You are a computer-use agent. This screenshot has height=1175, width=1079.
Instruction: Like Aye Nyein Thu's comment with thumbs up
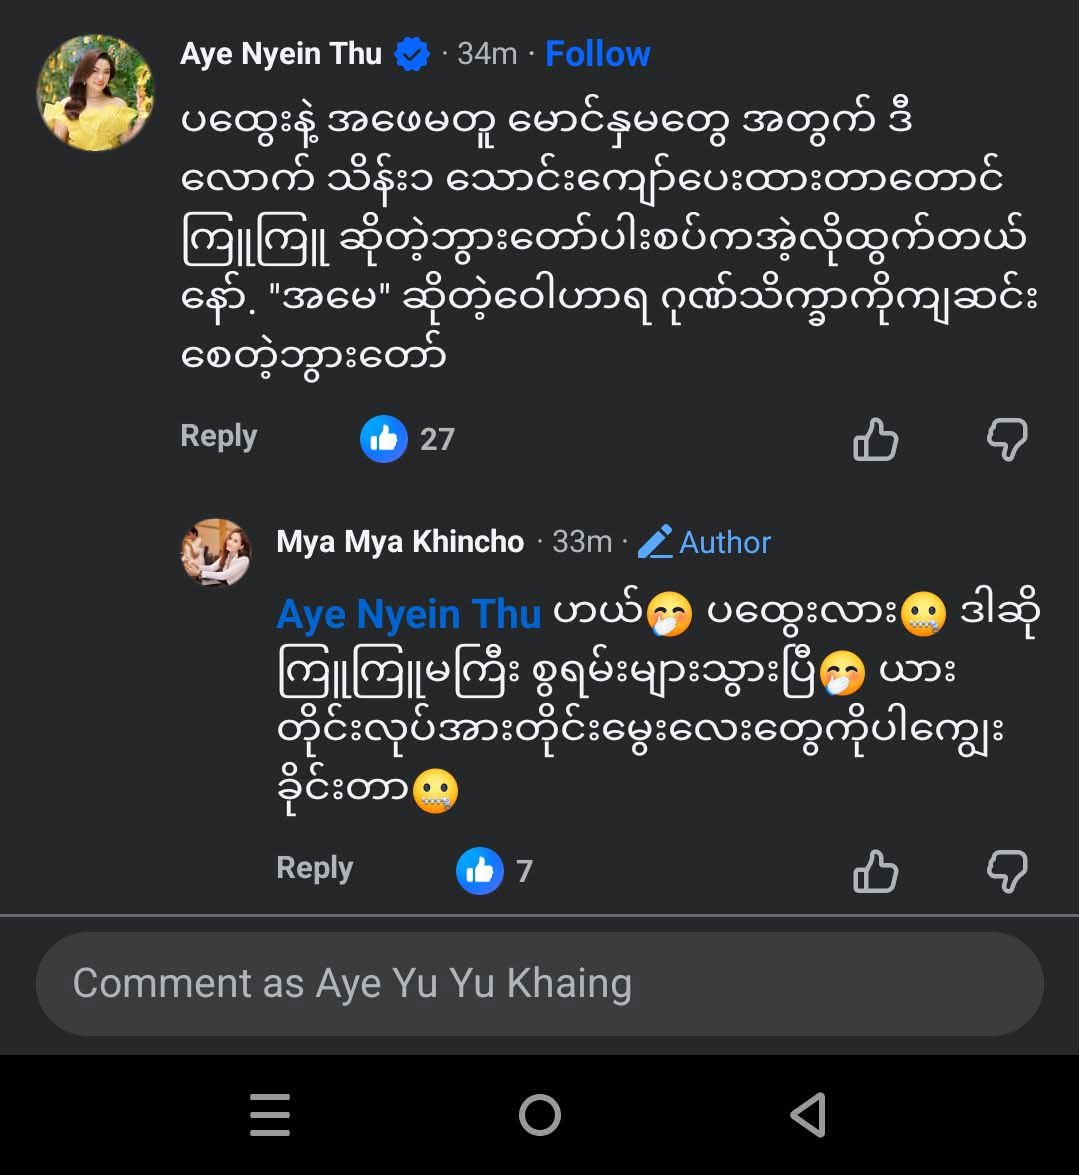pyautogui.click(x=875, y=440)
